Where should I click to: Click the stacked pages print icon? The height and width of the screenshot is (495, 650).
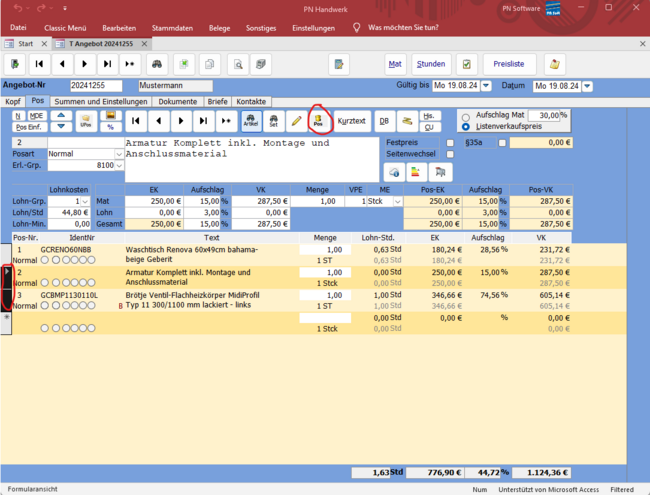(x=261, y=64)
